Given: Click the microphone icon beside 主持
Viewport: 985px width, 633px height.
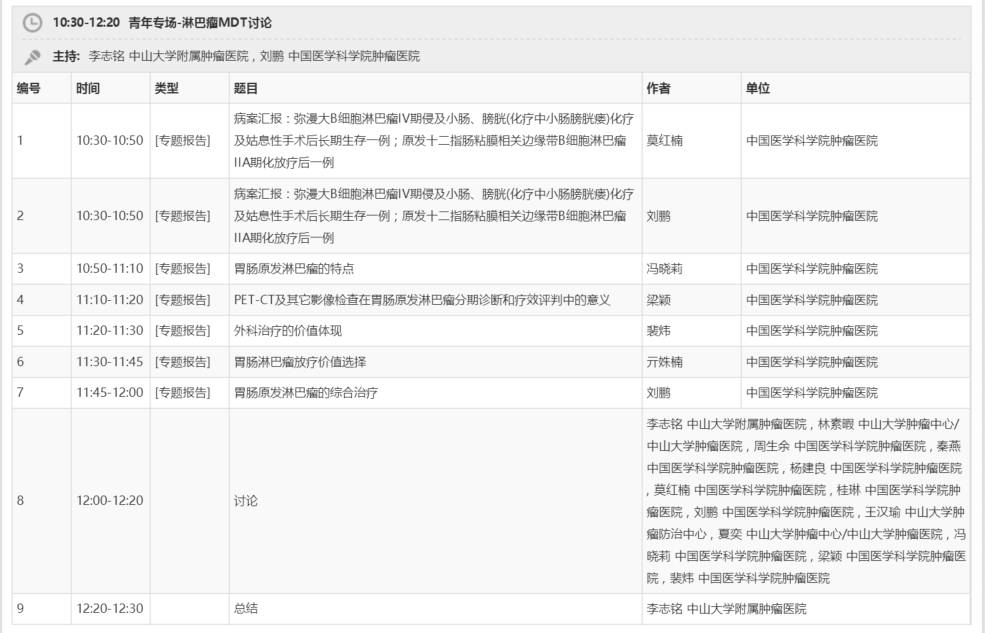Looking at the screenshot, I should pyautogui.click(x=32, y=57).
